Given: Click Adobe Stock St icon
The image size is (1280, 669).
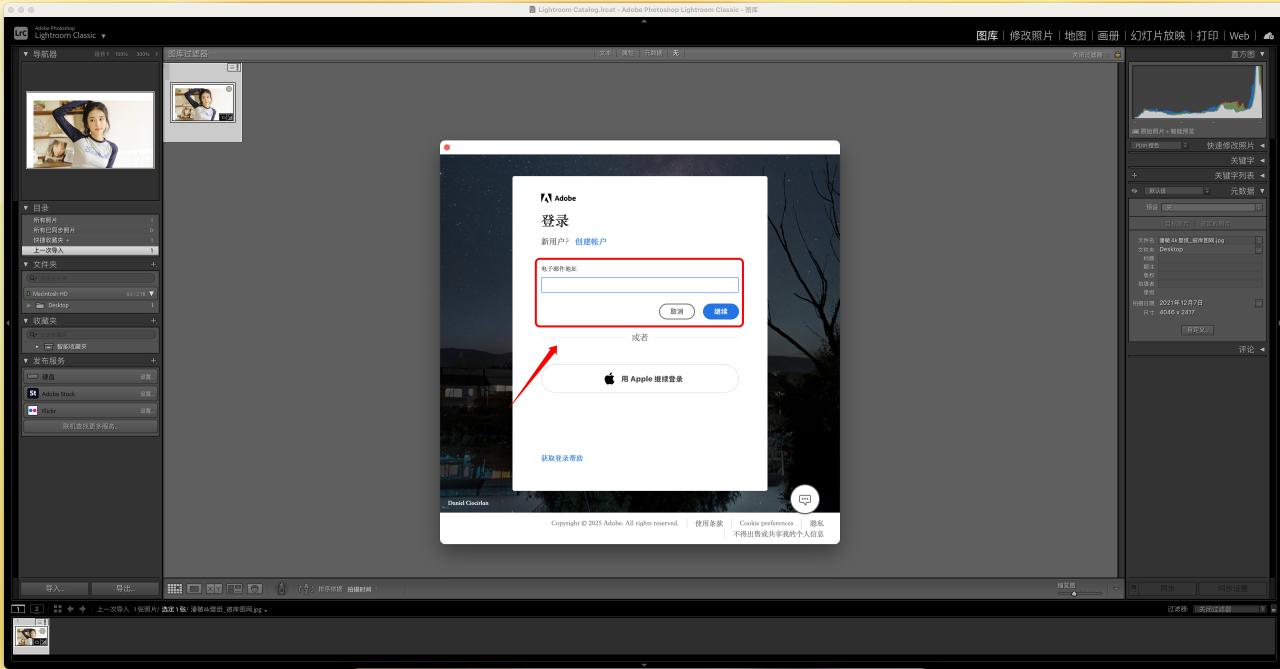Looking at the screenshot, I should [x=33, y=394].
